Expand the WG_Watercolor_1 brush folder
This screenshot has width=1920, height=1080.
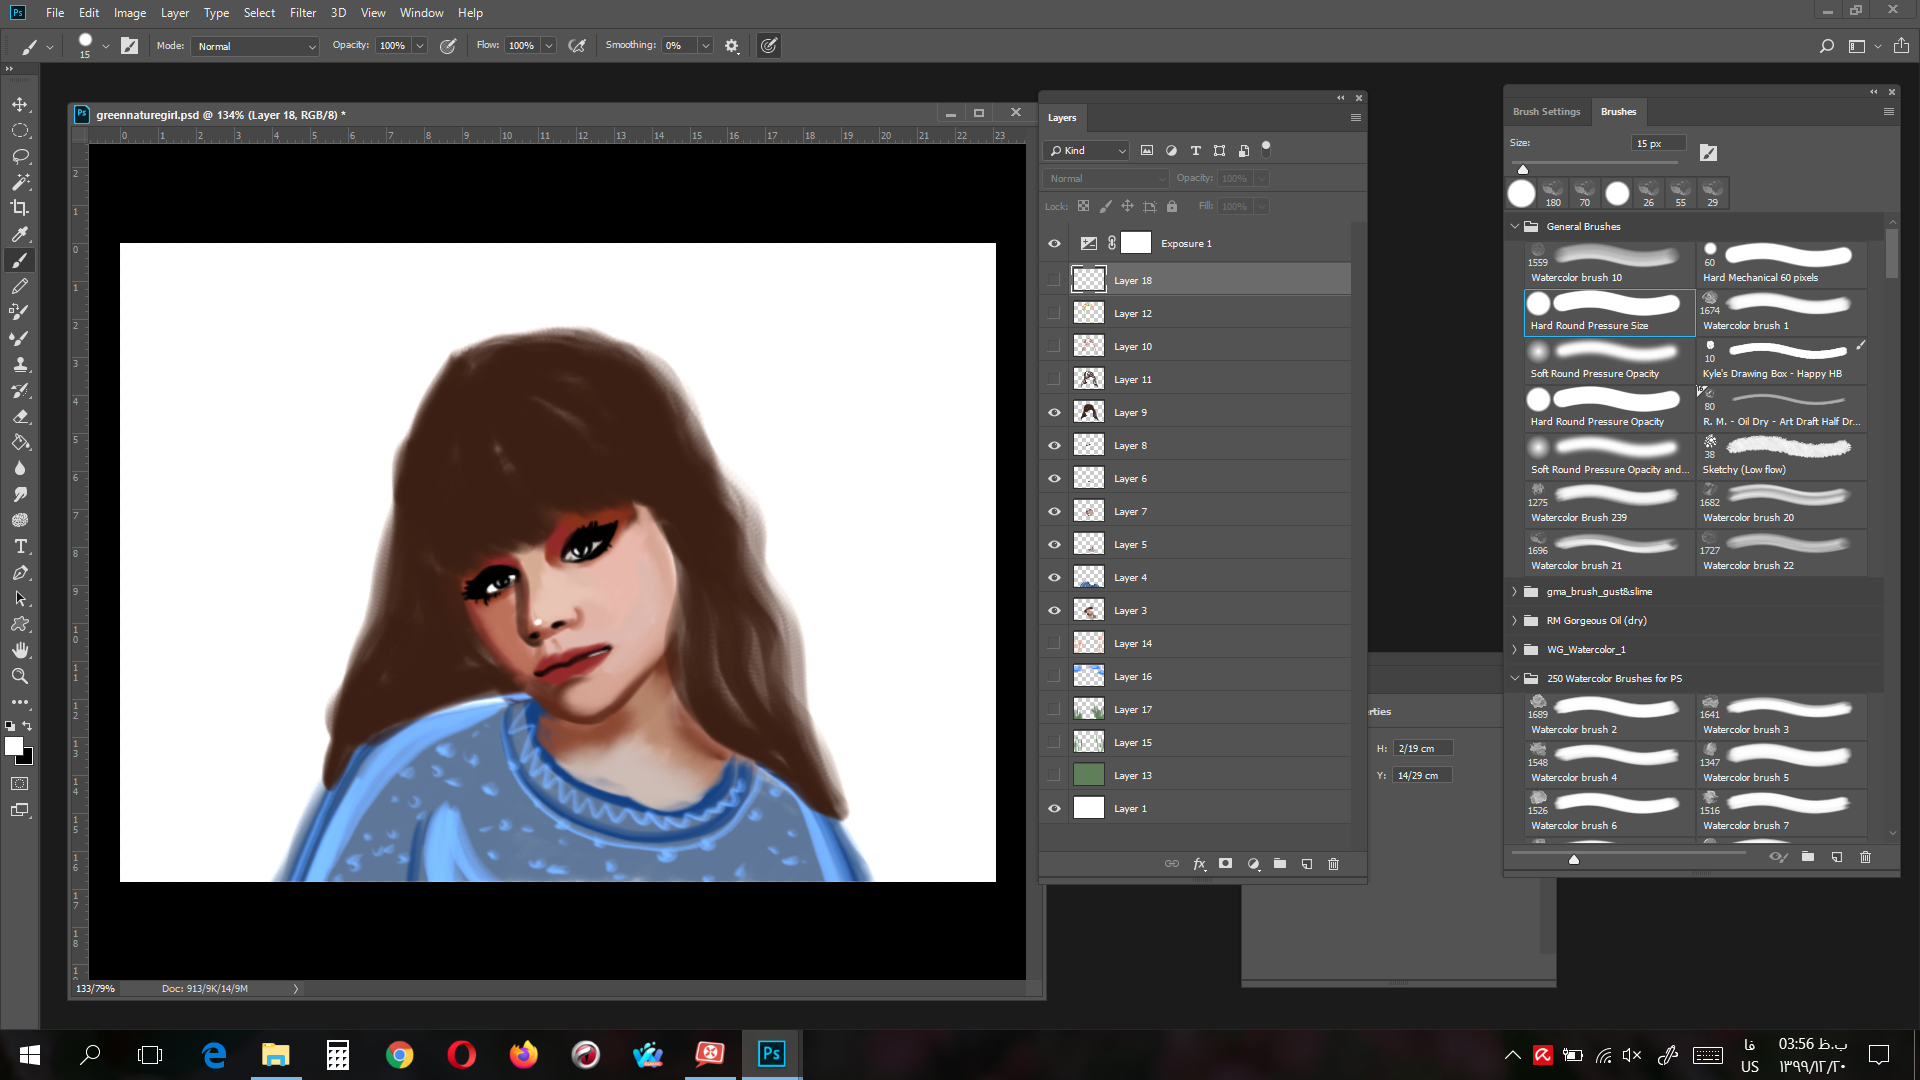coord(1515,650)
